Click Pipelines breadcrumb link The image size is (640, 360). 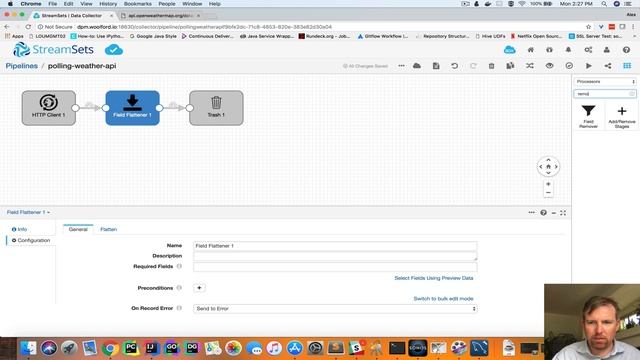click(22, 66)
